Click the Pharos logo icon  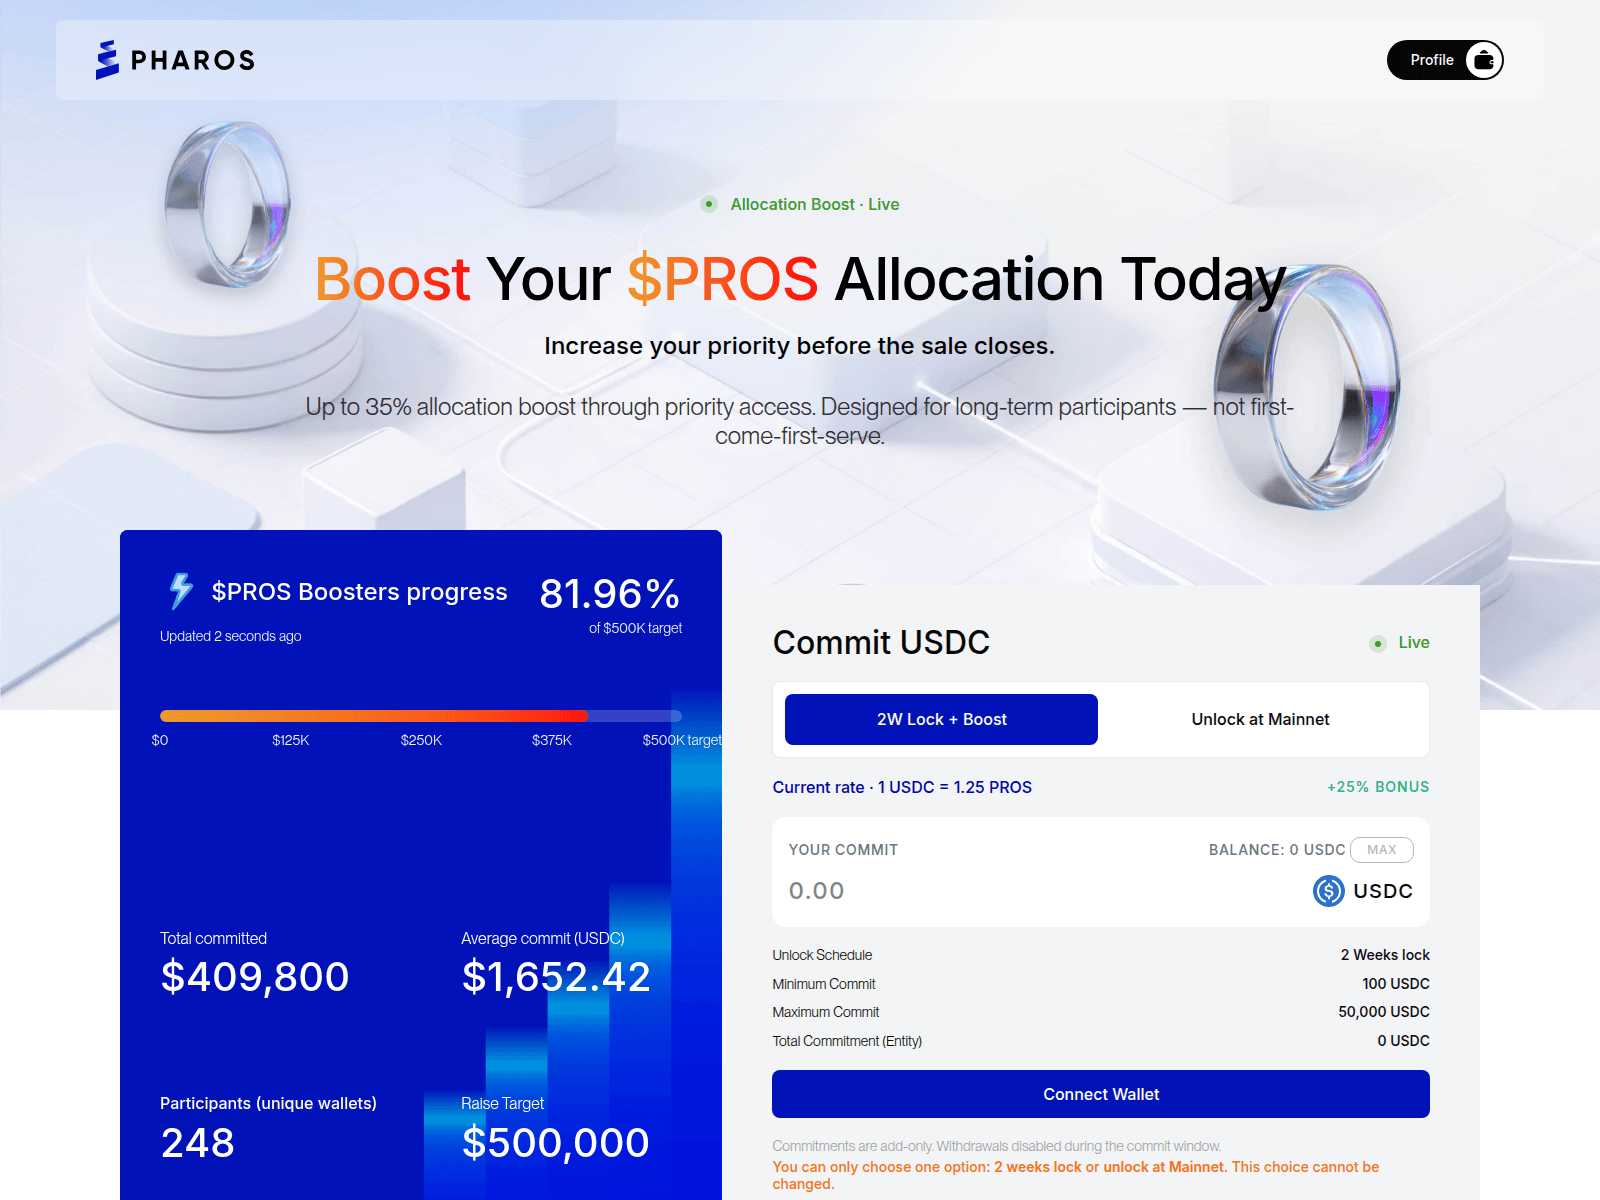tap(107, 60)
